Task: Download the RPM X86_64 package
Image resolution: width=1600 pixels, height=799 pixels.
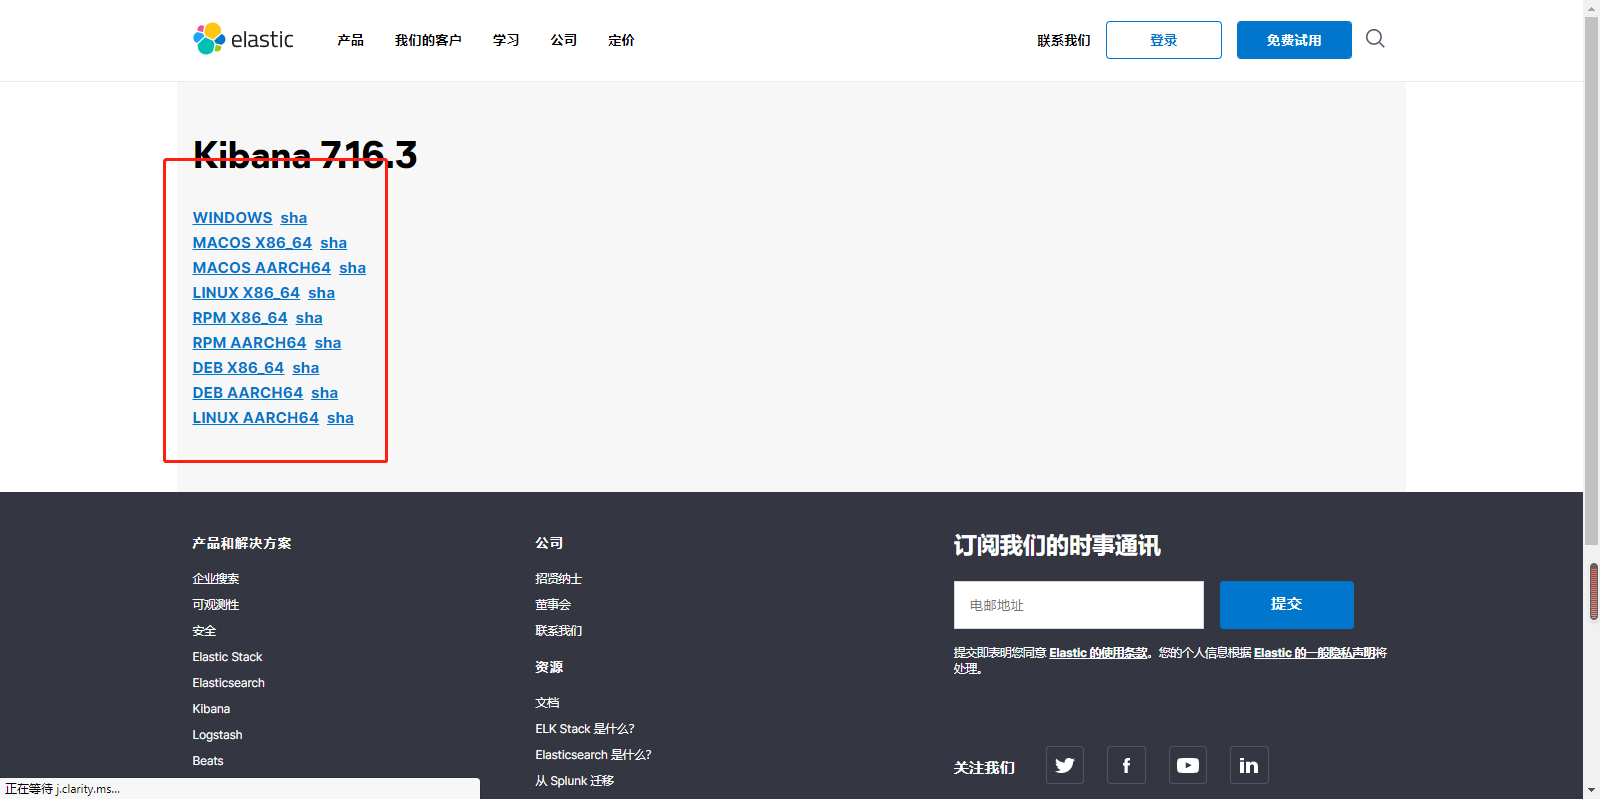Action: pos(240,318)
